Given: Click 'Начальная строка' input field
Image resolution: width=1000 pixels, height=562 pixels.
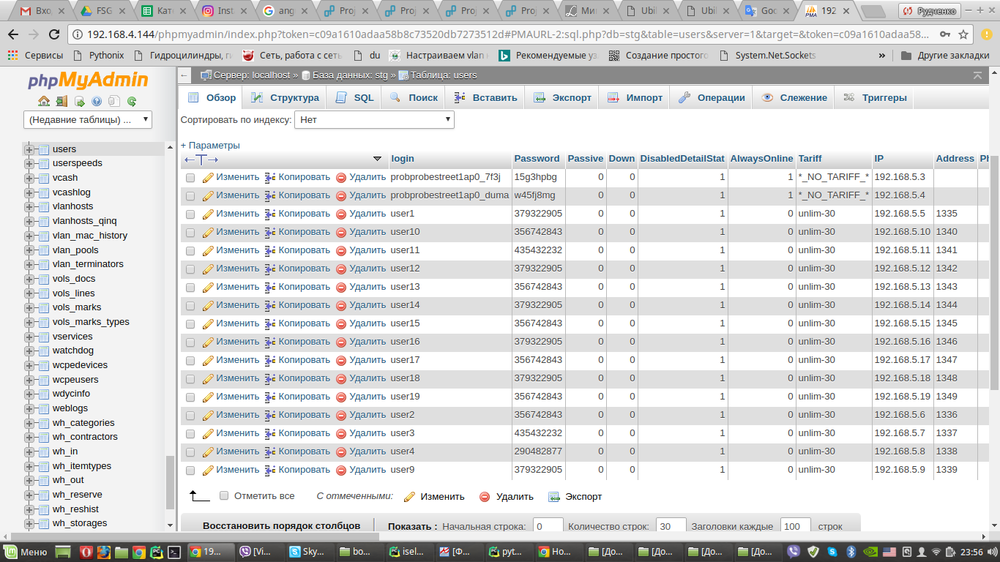Looking at the screenshot, I should (x=548, y=526).
